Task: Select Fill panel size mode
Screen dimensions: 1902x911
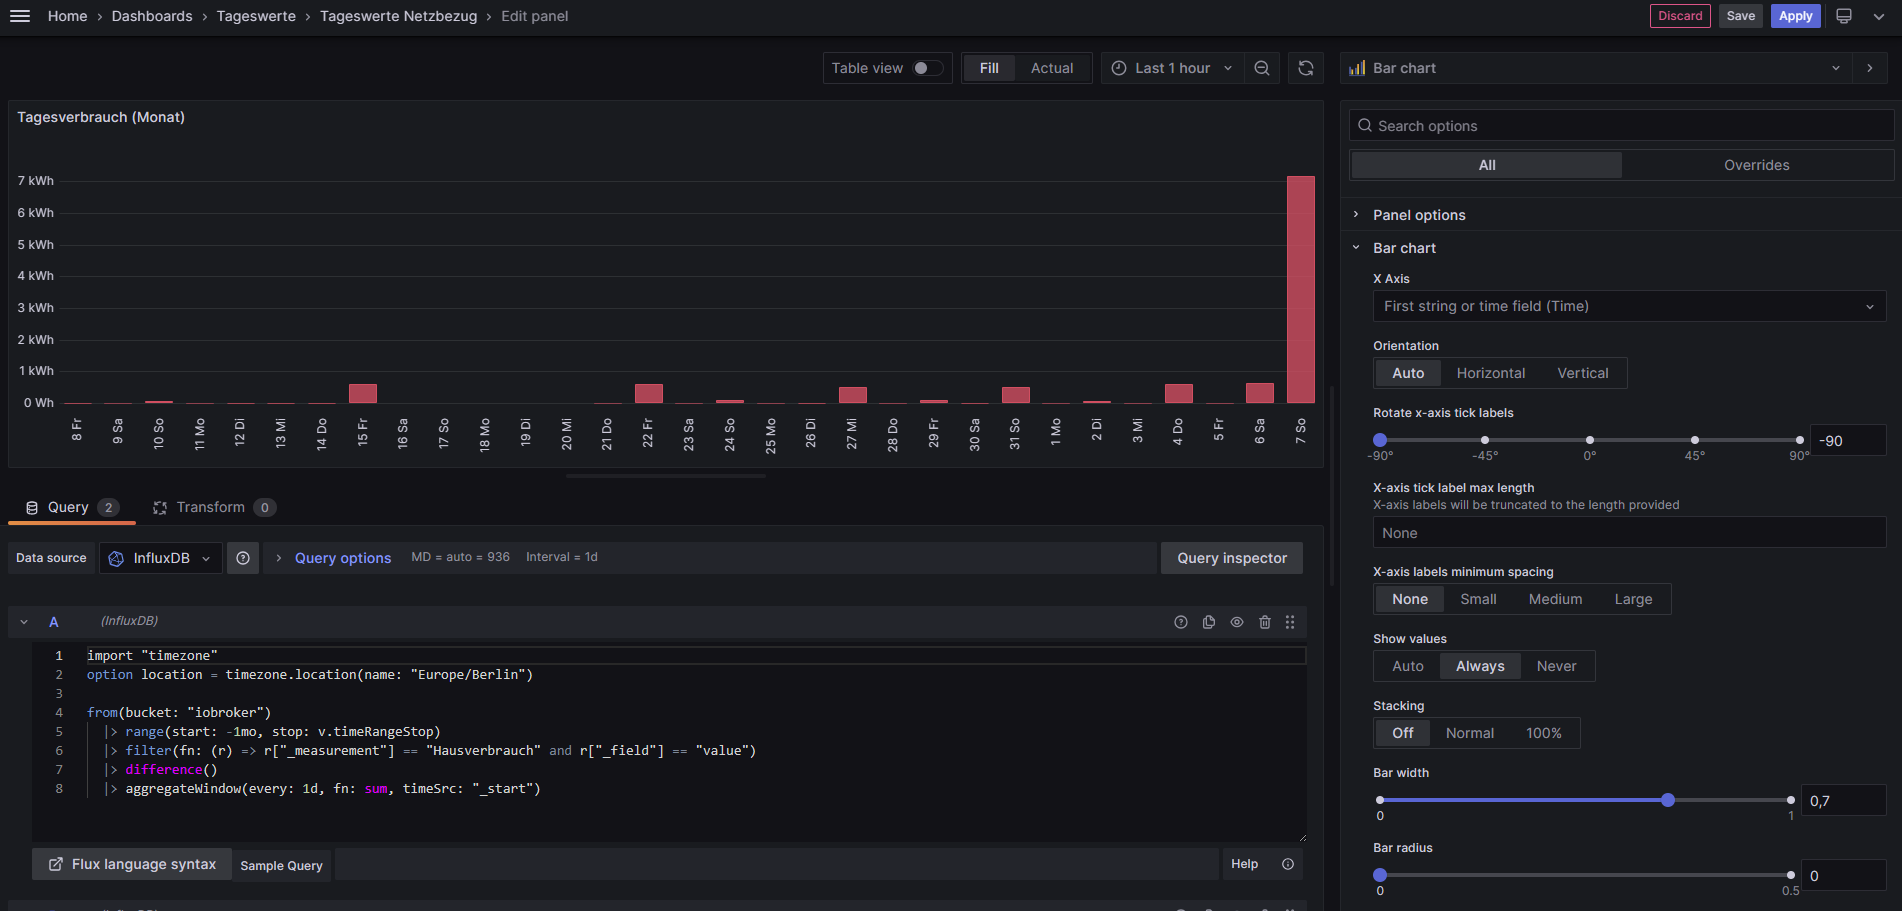Action: coord(989,68)
